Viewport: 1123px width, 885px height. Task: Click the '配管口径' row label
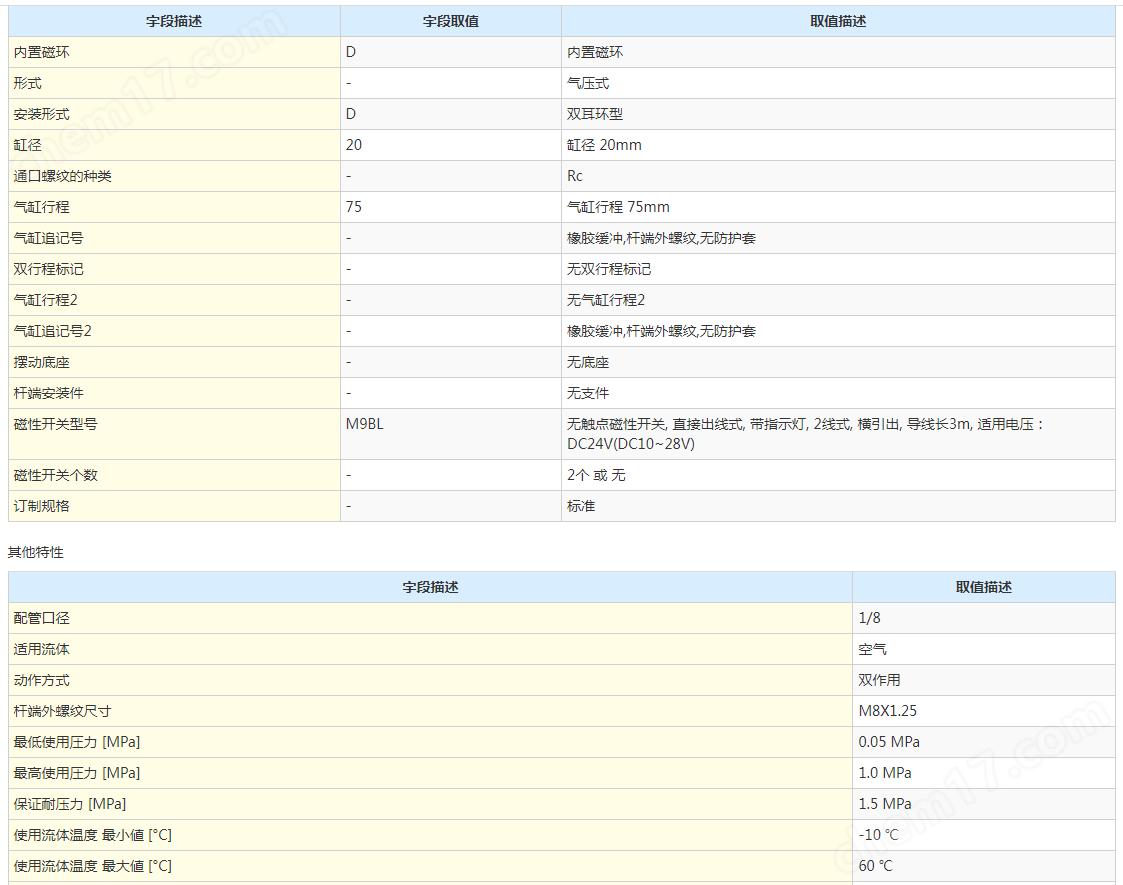coord(42,618)
